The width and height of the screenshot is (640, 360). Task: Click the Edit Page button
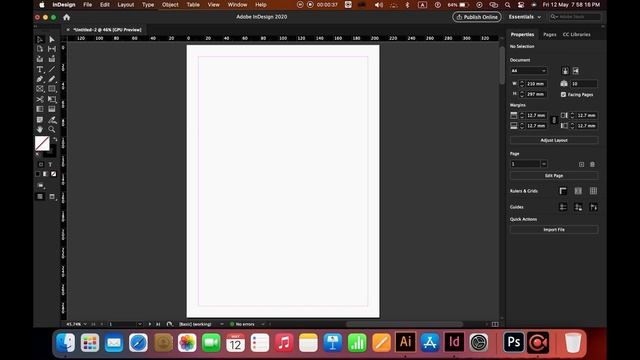coord(554,176)
